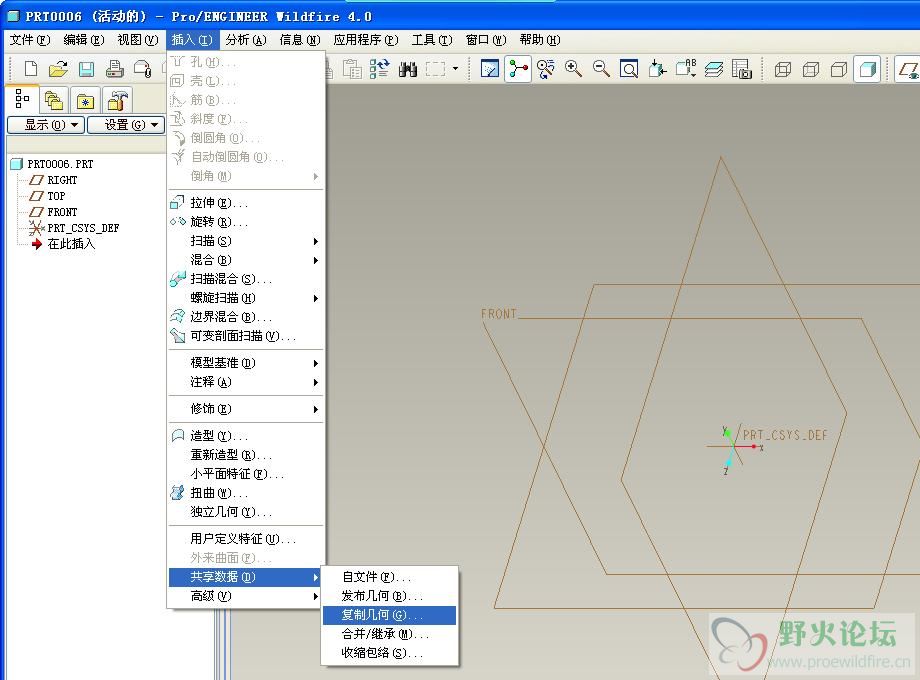The image size is (920, 680).
Task: Open the 编辑(E) menu
Action: [84, 40]
